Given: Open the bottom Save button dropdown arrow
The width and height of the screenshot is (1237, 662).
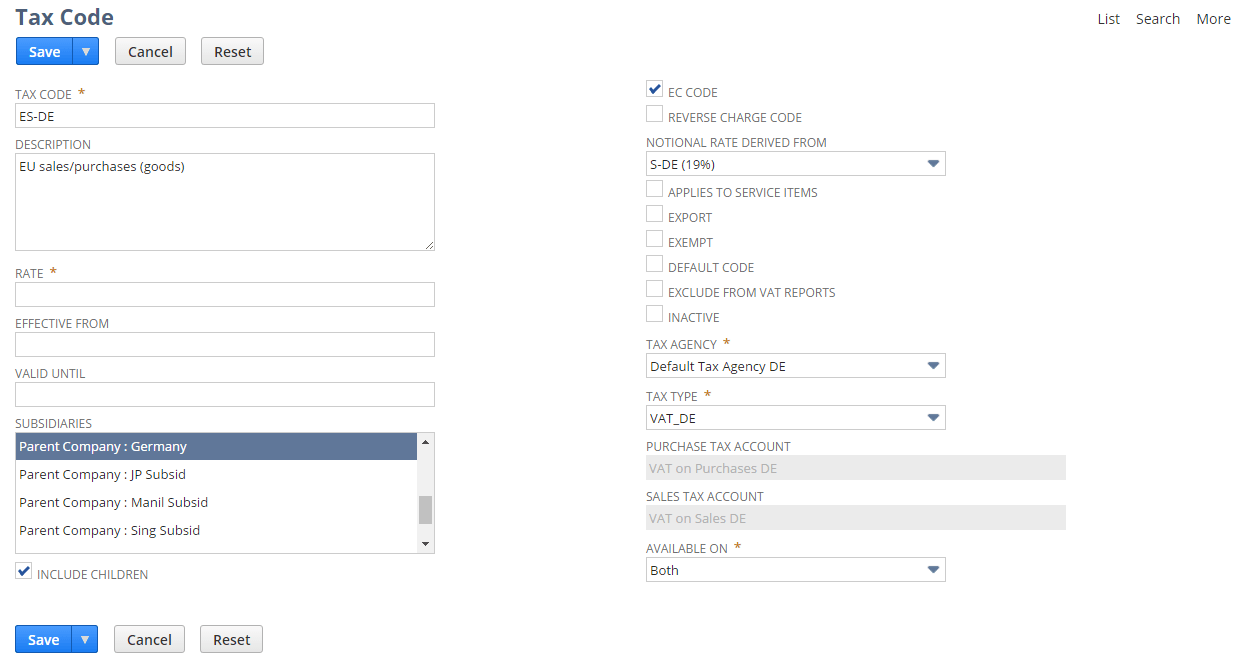Looking at the screenshot, I should pyautogui.click(x=85, y=639).
